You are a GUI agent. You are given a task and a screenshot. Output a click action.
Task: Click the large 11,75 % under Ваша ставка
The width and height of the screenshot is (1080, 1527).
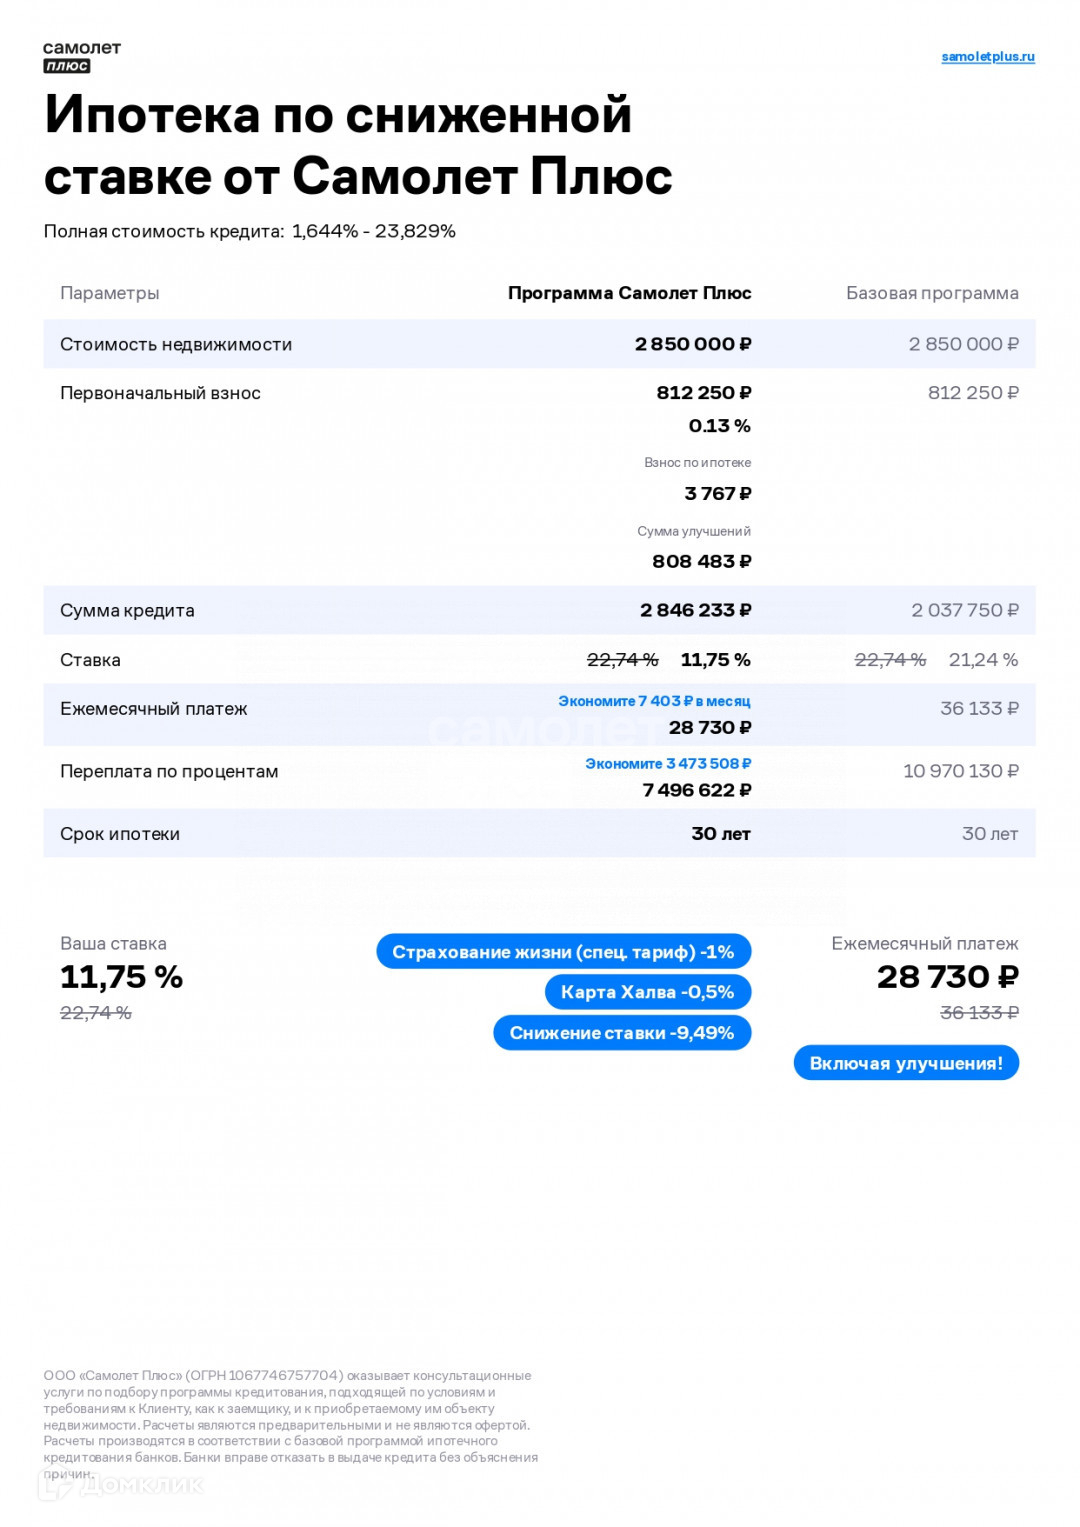(x=121, y=977)
